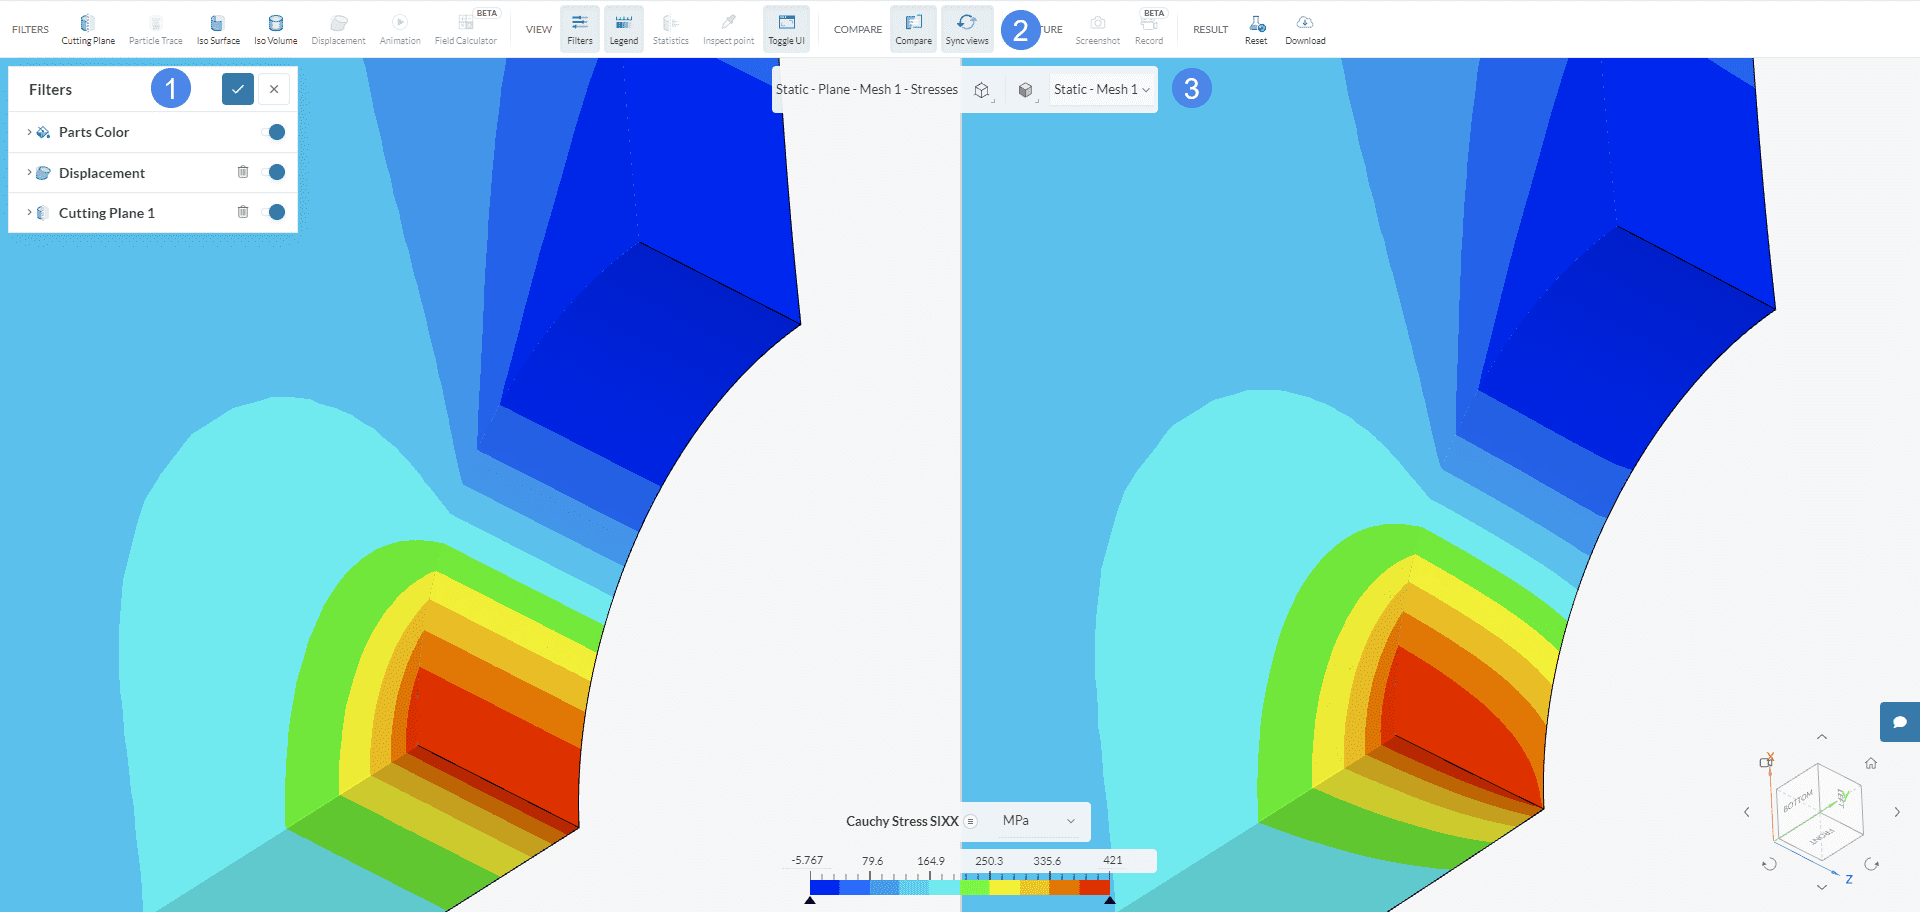This screenshot has width=1920, height=912.
Task: Open the MPa units dropdown
Action: (1038, 821)
